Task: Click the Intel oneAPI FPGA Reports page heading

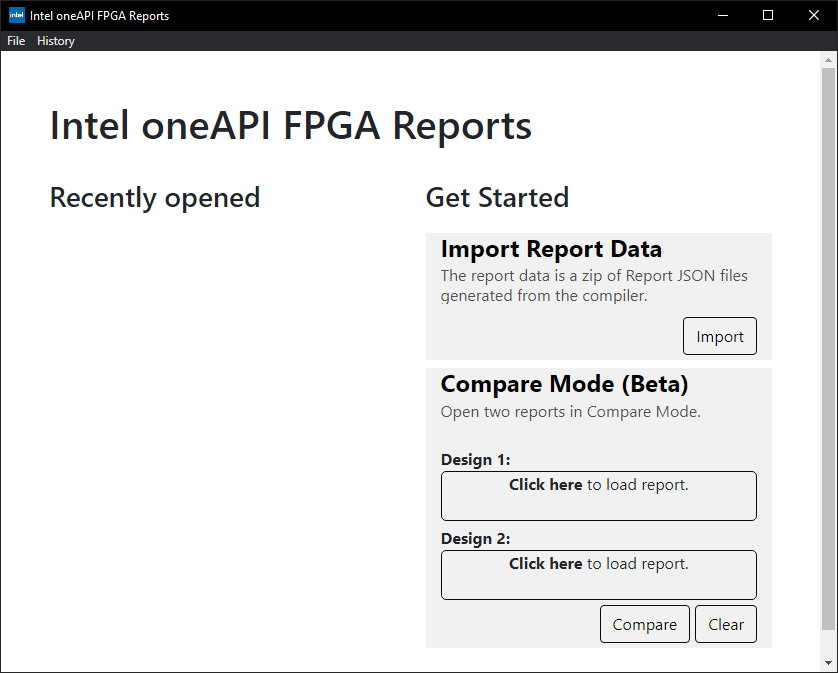Action: (290, 126)
